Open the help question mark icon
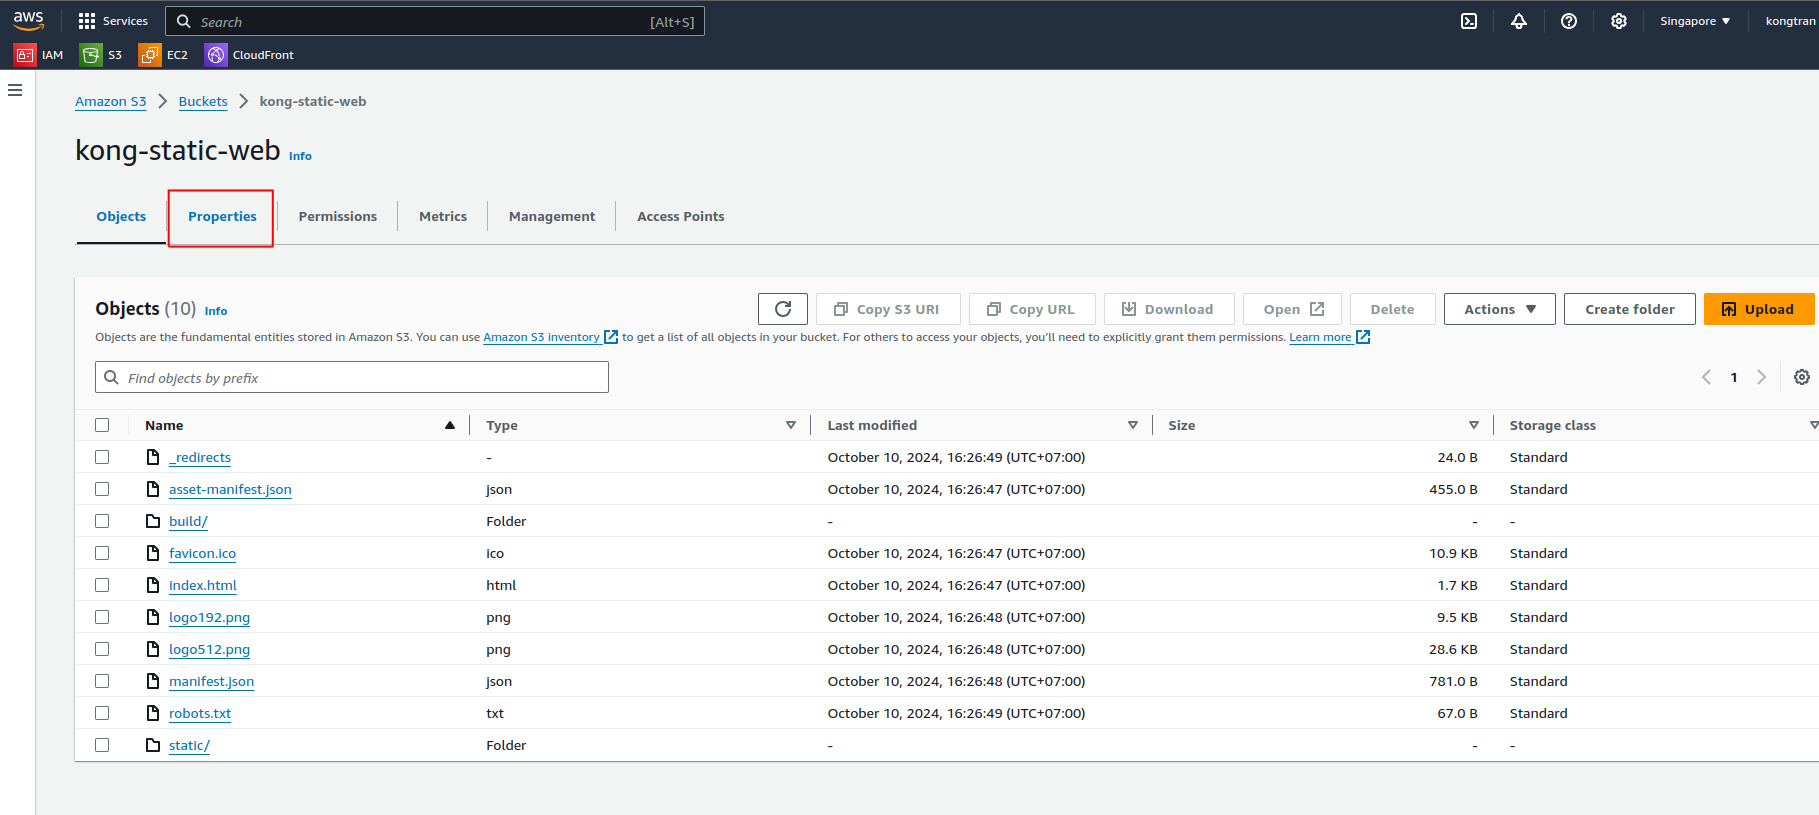The width and height of the screenshot is (1819, 815). pos(1569,21)
